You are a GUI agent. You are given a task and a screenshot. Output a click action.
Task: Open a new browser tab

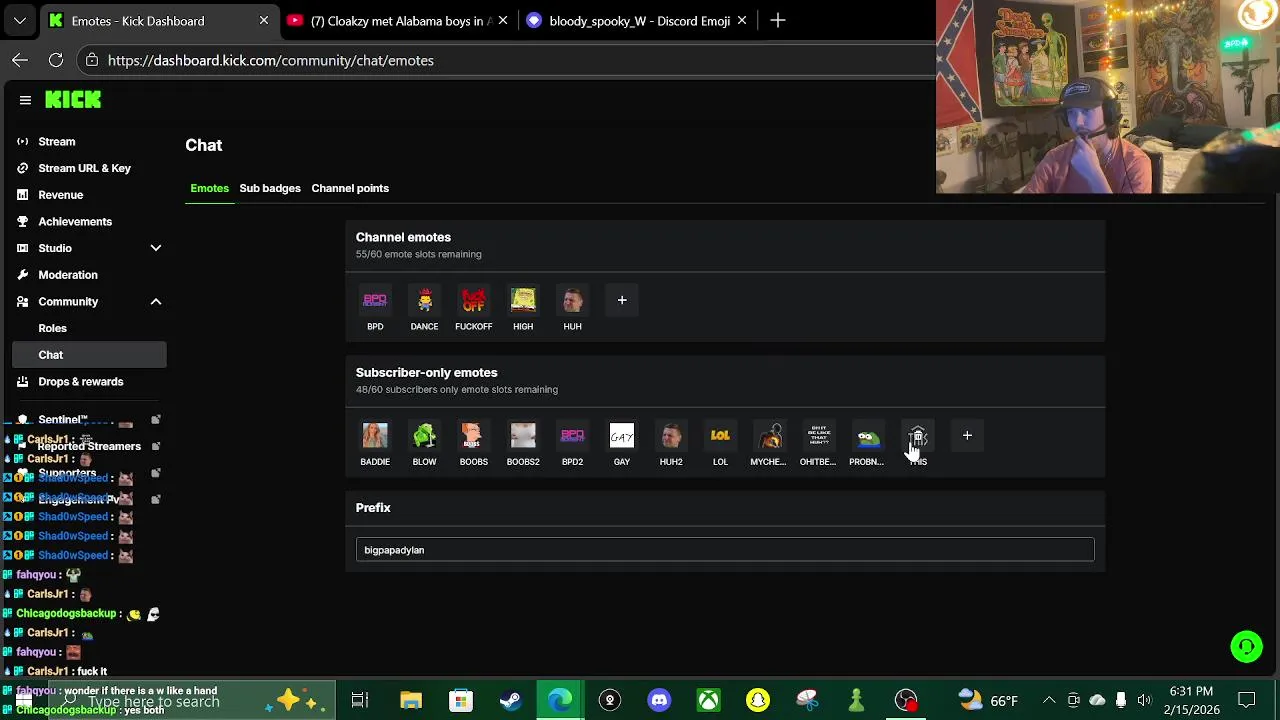(778, 20)
